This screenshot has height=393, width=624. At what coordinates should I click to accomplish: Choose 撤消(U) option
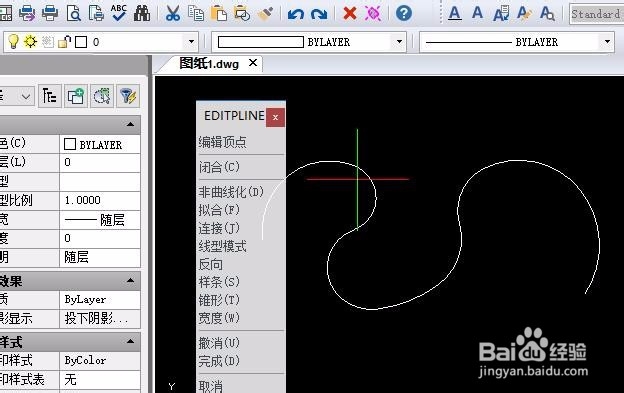pos(219,343)
